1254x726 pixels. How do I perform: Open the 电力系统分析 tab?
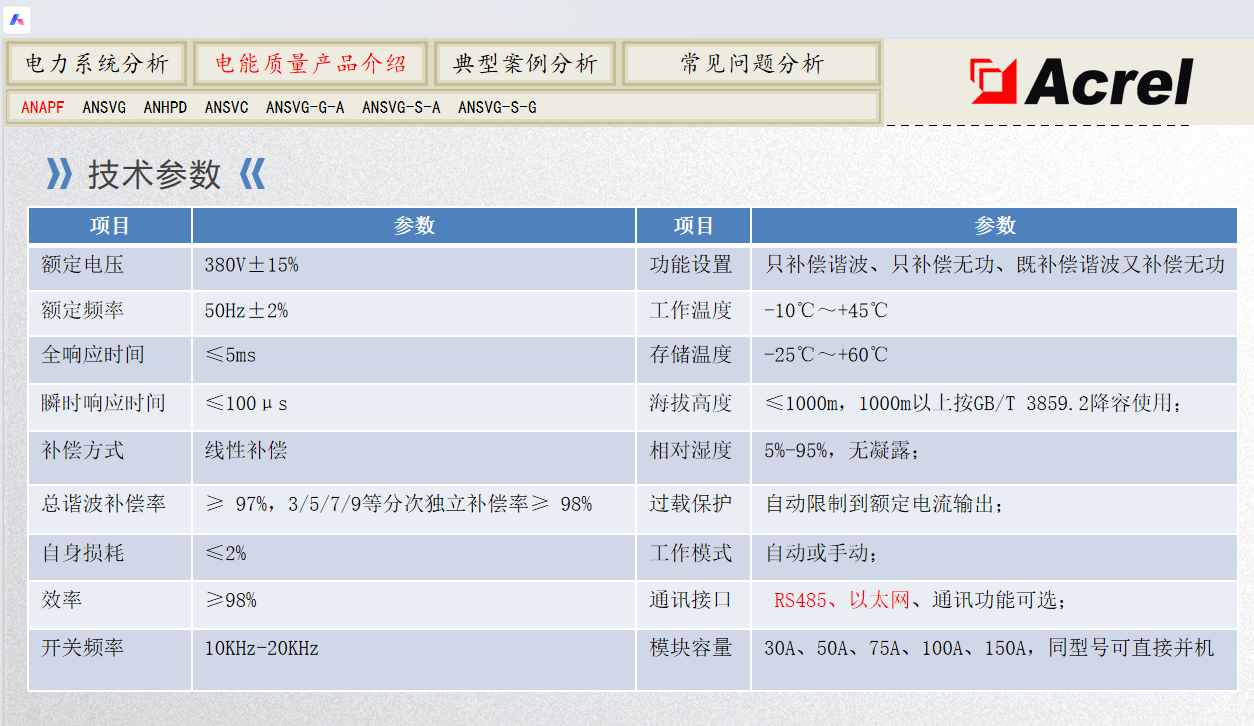[97, 64]
